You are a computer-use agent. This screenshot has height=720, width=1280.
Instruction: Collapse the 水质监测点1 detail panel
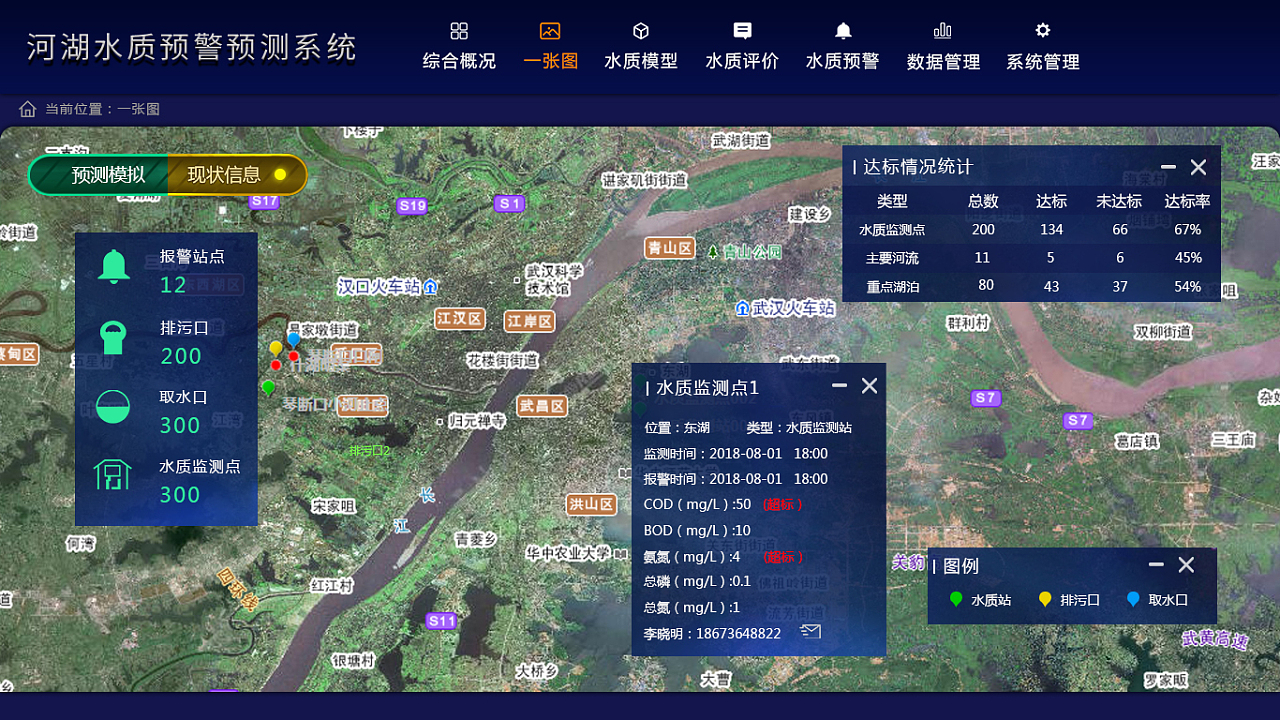point(839,385)
